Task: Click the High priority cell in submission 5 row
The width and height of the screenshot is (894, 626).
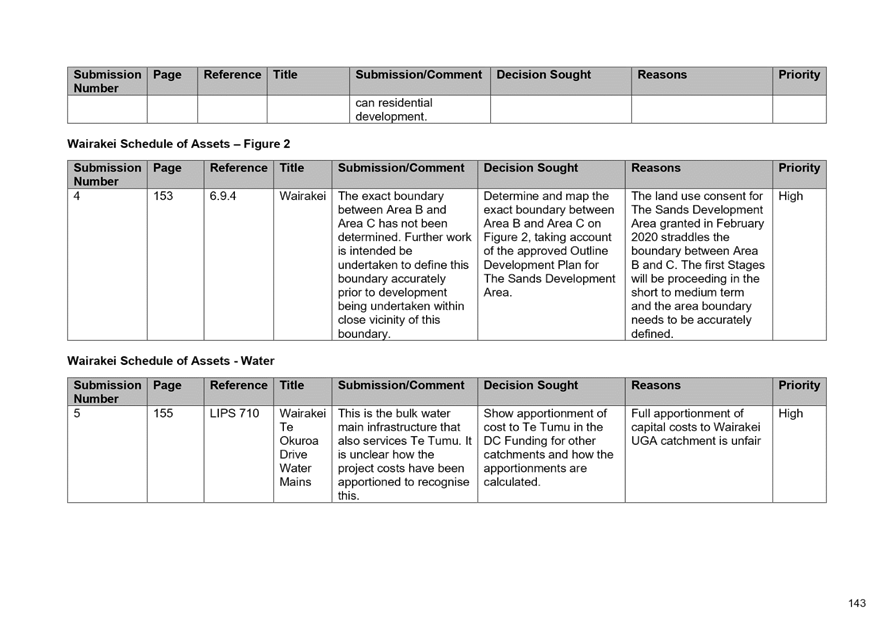Action: pyautogui.click(x=799, y=454)
